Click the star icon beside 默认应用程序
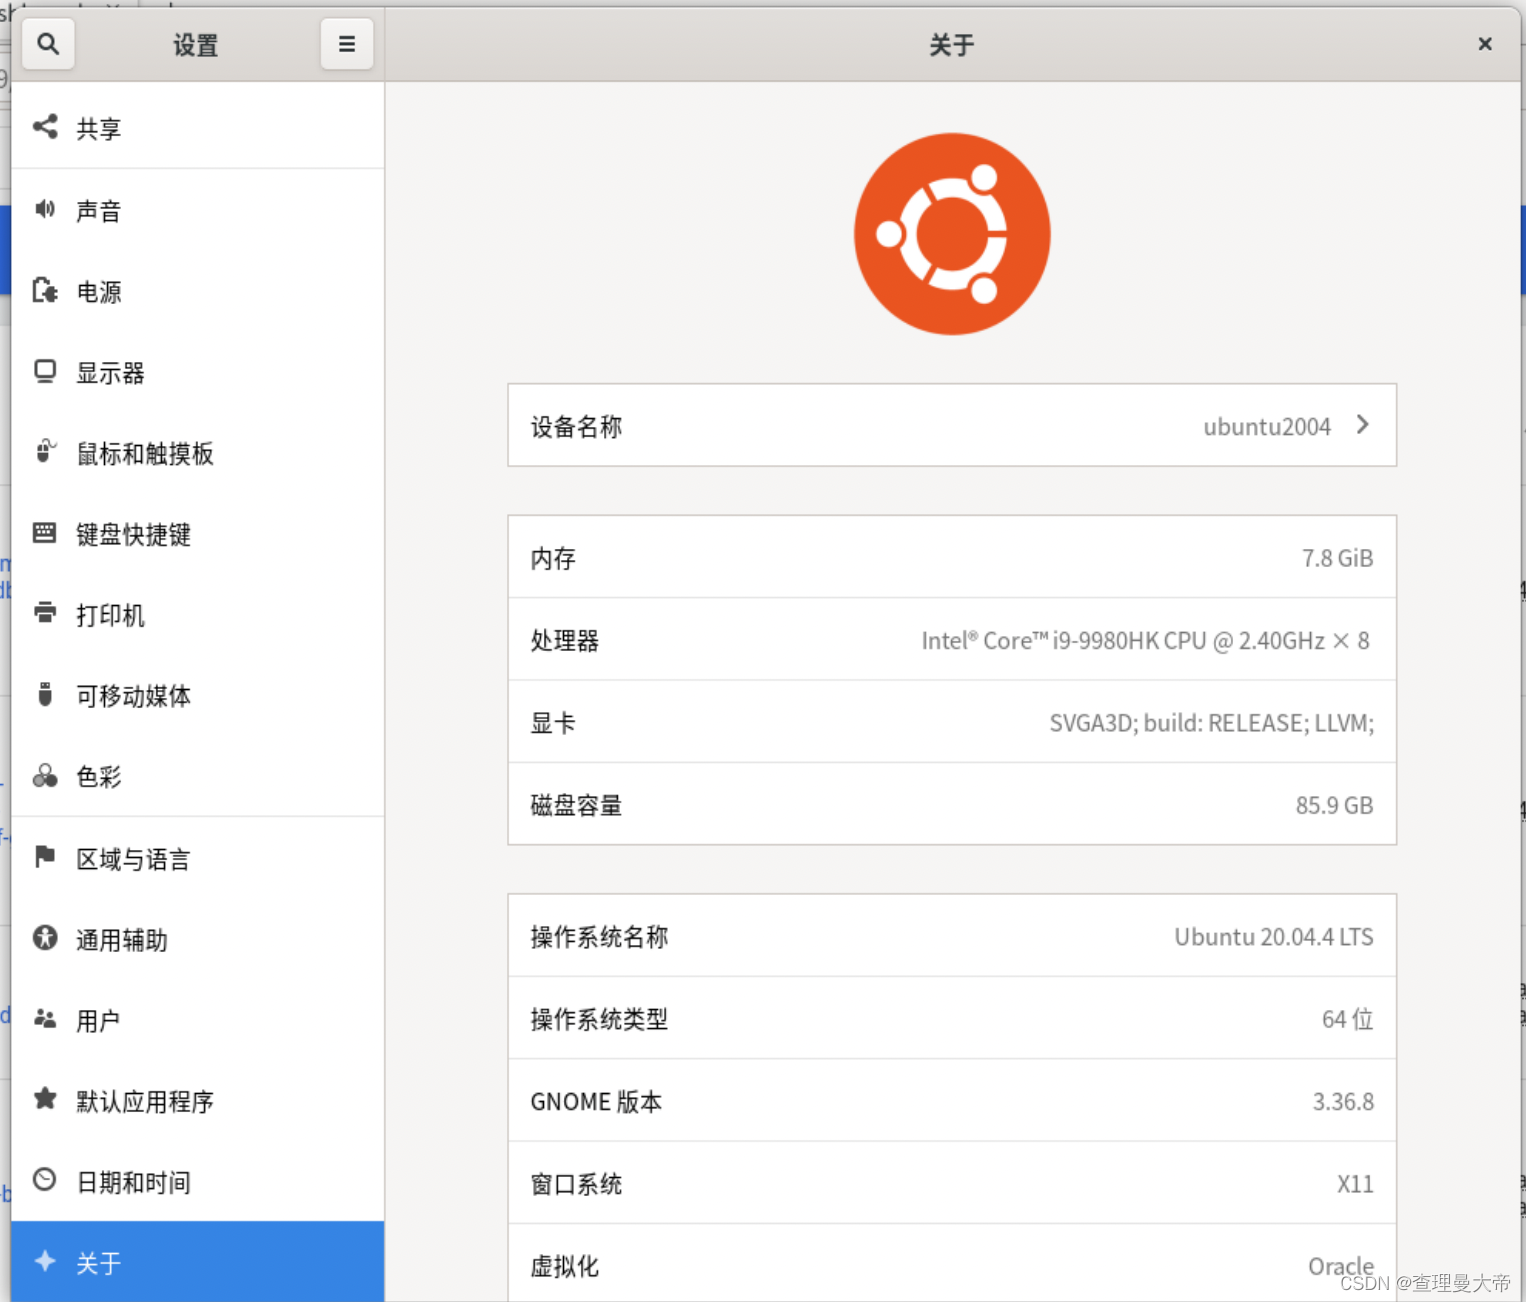 click(45, 1099)
